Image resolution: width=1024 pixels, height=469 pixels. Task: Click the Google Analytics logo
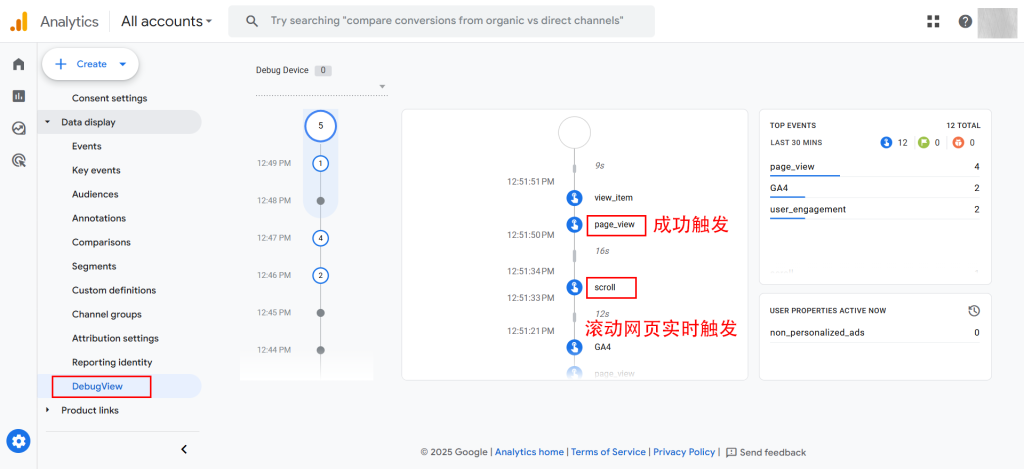point(18,22)
